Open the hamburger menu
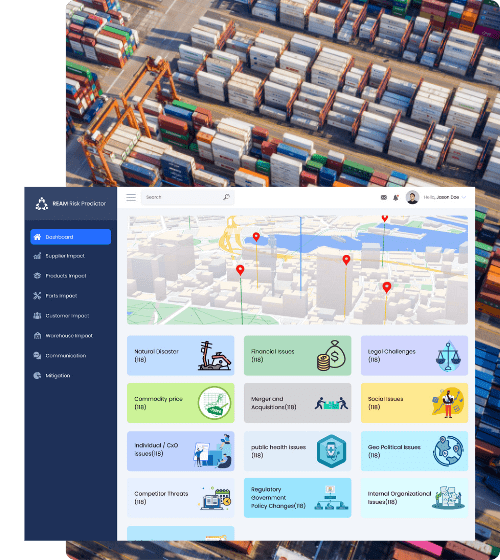500x560 pixels. point(131,197)
